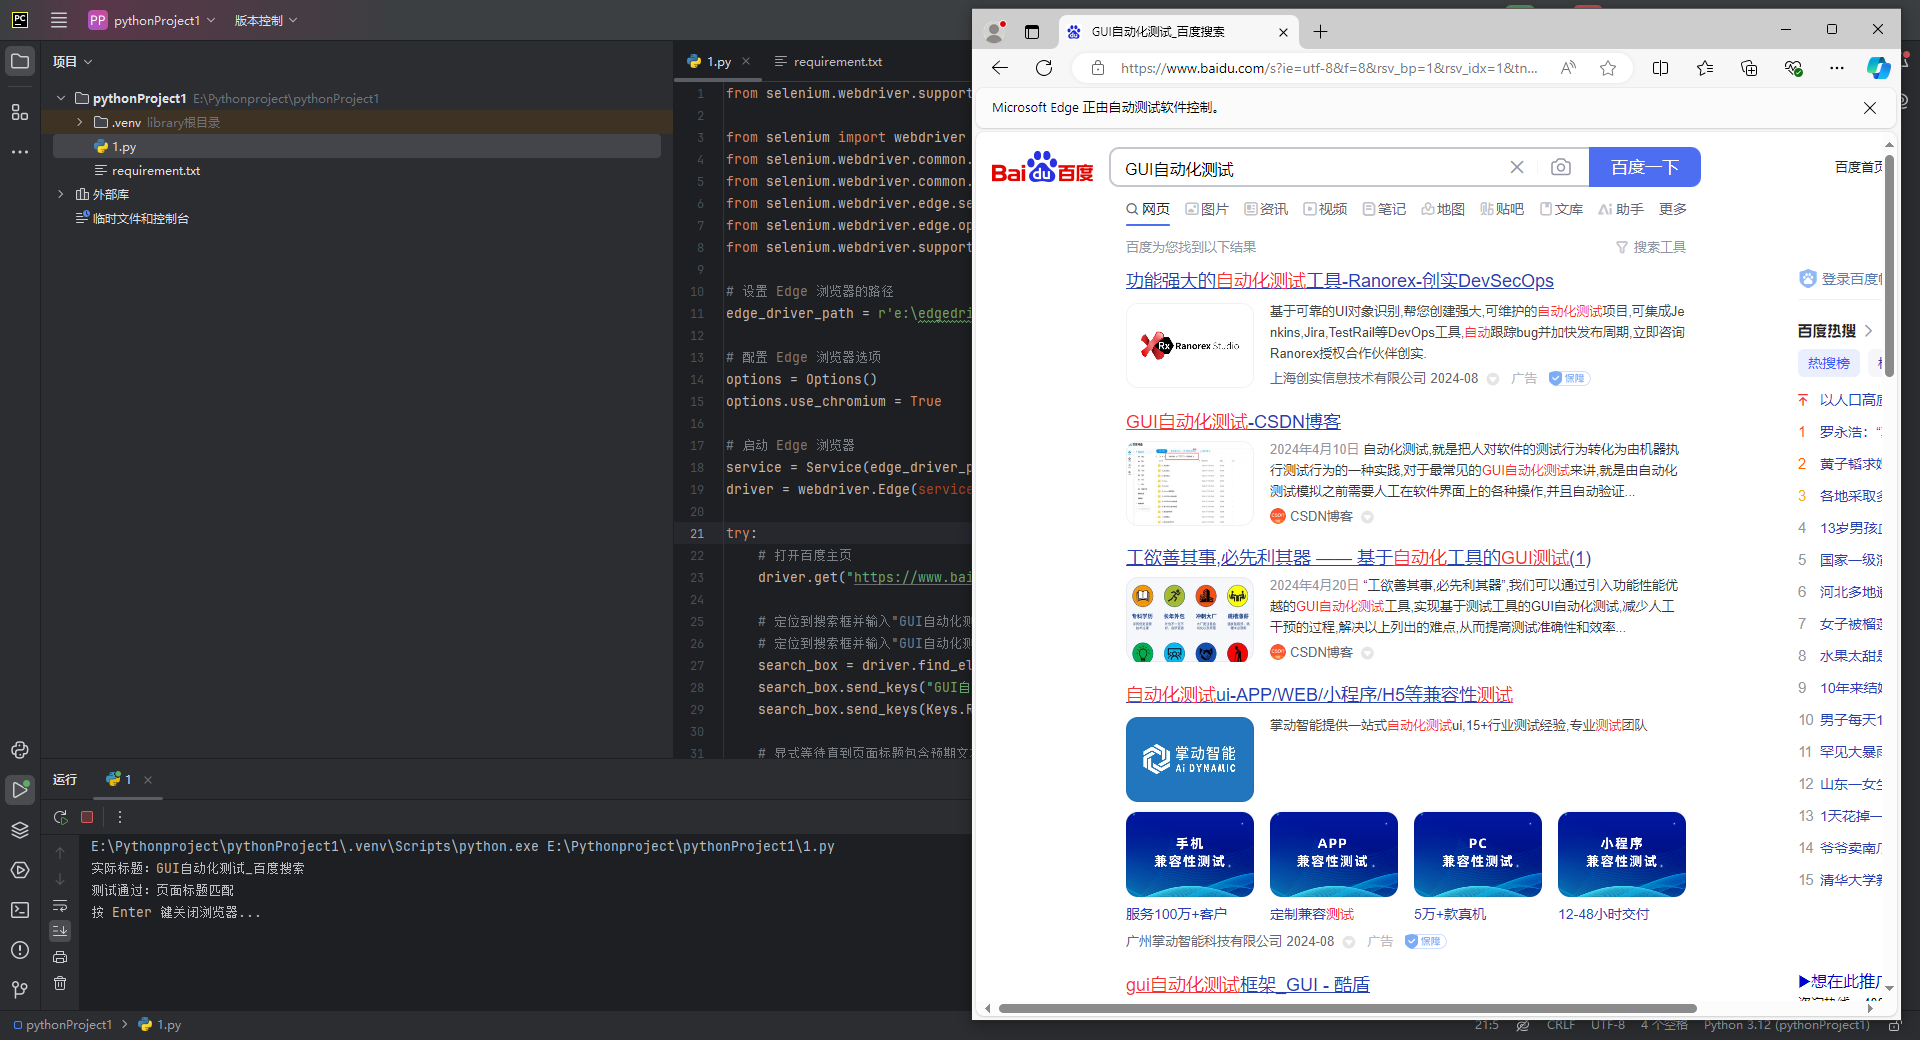Switch to requirement.txt editor tab

click(x=828, y=62)
